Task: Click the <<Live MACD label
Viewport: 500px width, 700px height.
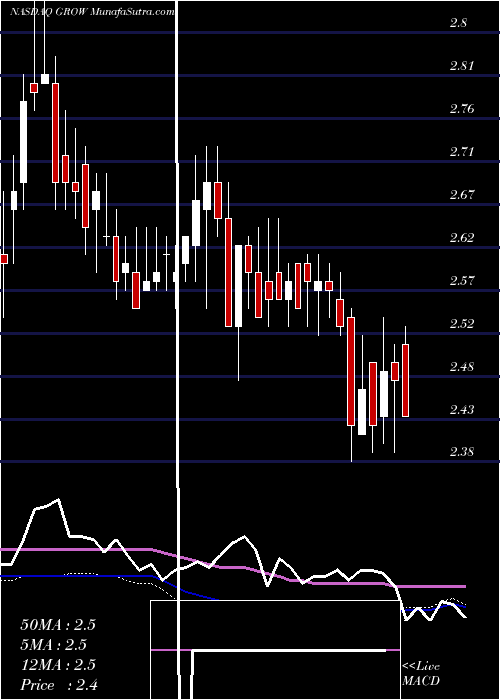Action: [421, 674]
